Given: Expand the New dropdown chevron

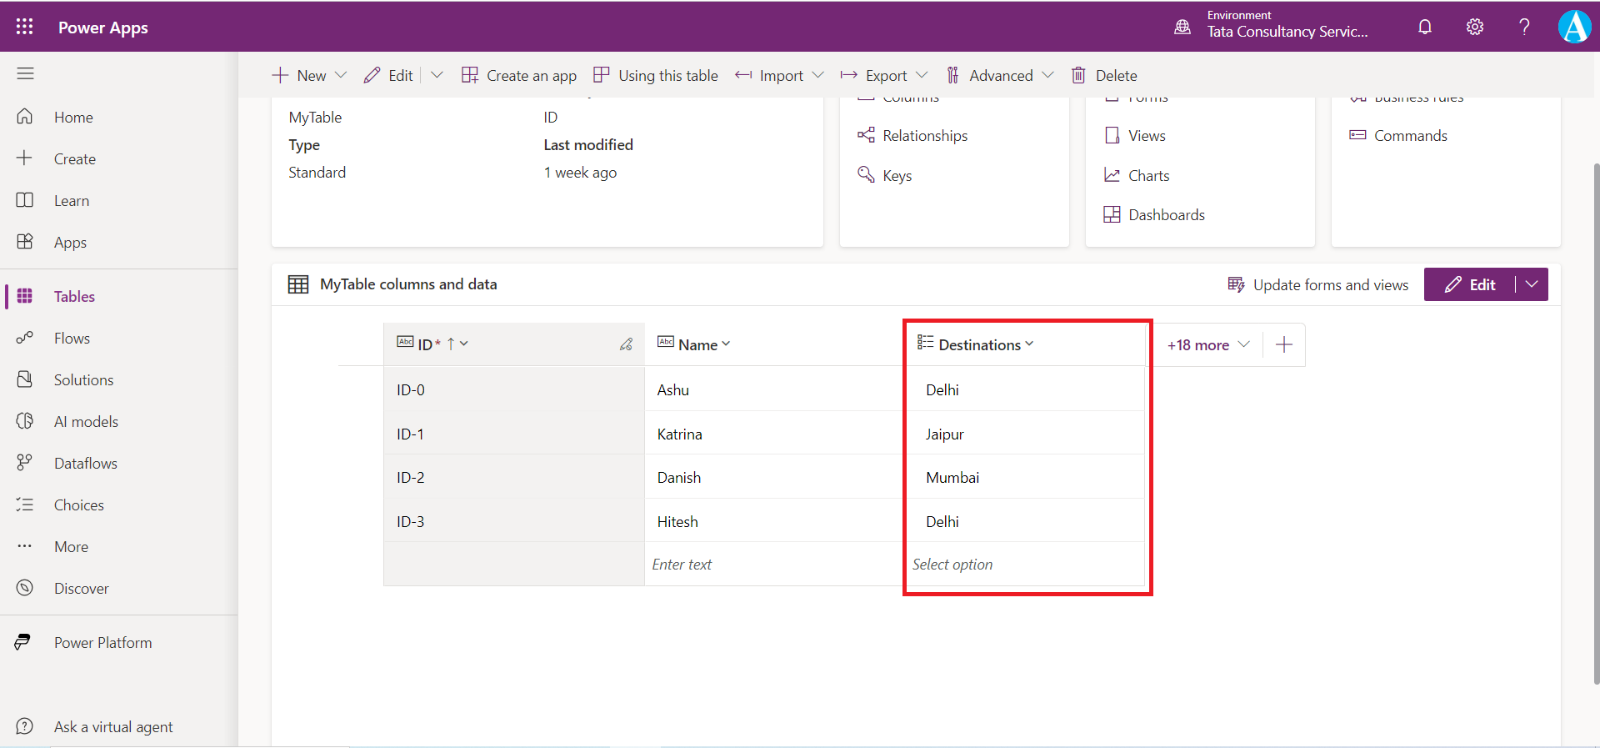Looking at the screenshot, I should pyautogui.click(x=341, y=75).
